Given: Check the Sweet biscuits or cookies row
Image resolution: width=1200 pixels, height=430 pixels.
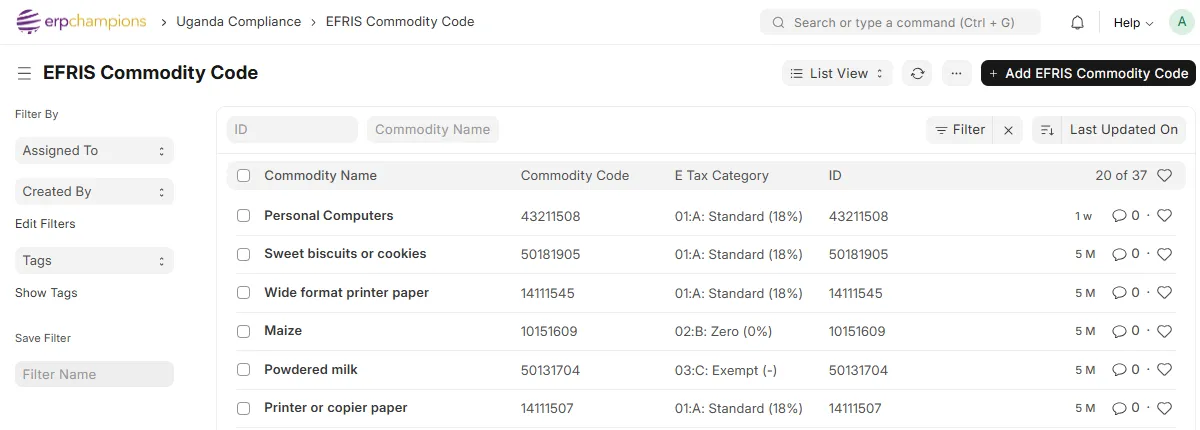Looking at the screenshot, I should pyautogui.click(x=243, y=254).
